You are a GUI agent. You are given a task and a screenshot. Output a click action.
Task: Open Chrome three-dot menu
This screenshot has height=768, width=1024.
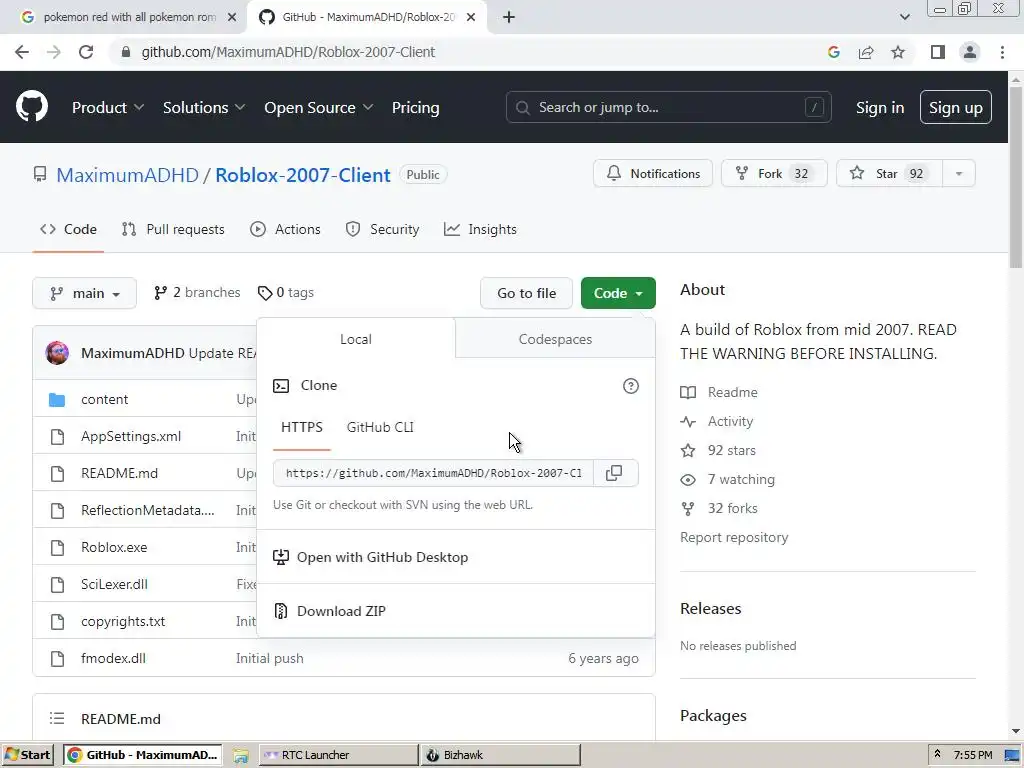(x=1002, y=52)
